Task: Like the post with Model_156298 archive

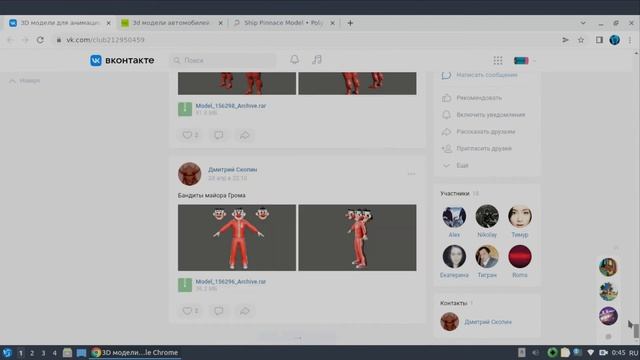Action: coord(190,135)
